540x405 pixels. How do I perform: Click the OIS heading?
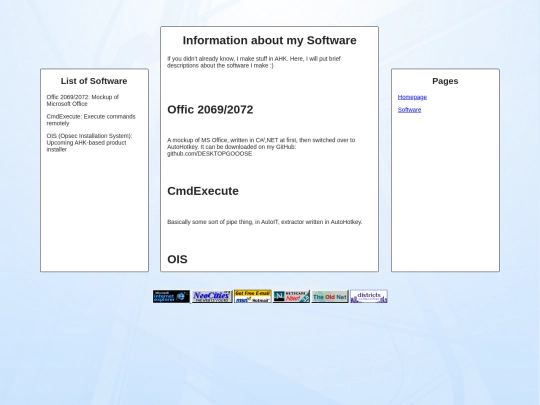(177, 259)
